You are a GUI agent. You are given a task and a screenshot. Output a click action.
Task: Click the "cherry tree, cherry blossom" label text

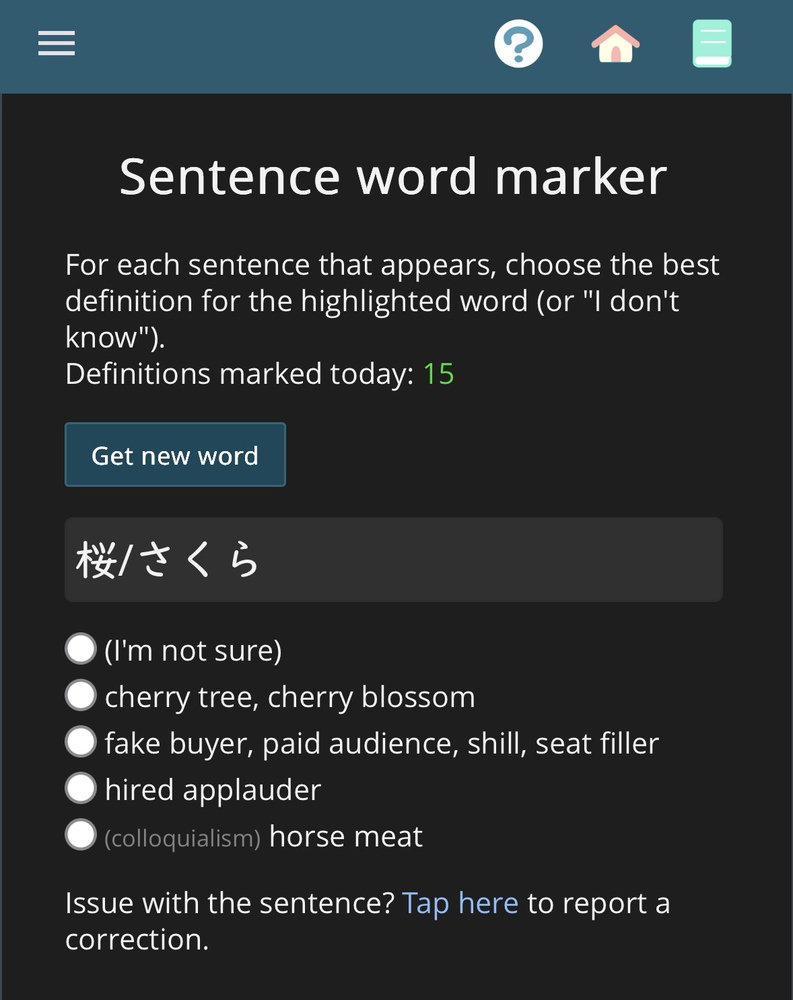(290, 697)
